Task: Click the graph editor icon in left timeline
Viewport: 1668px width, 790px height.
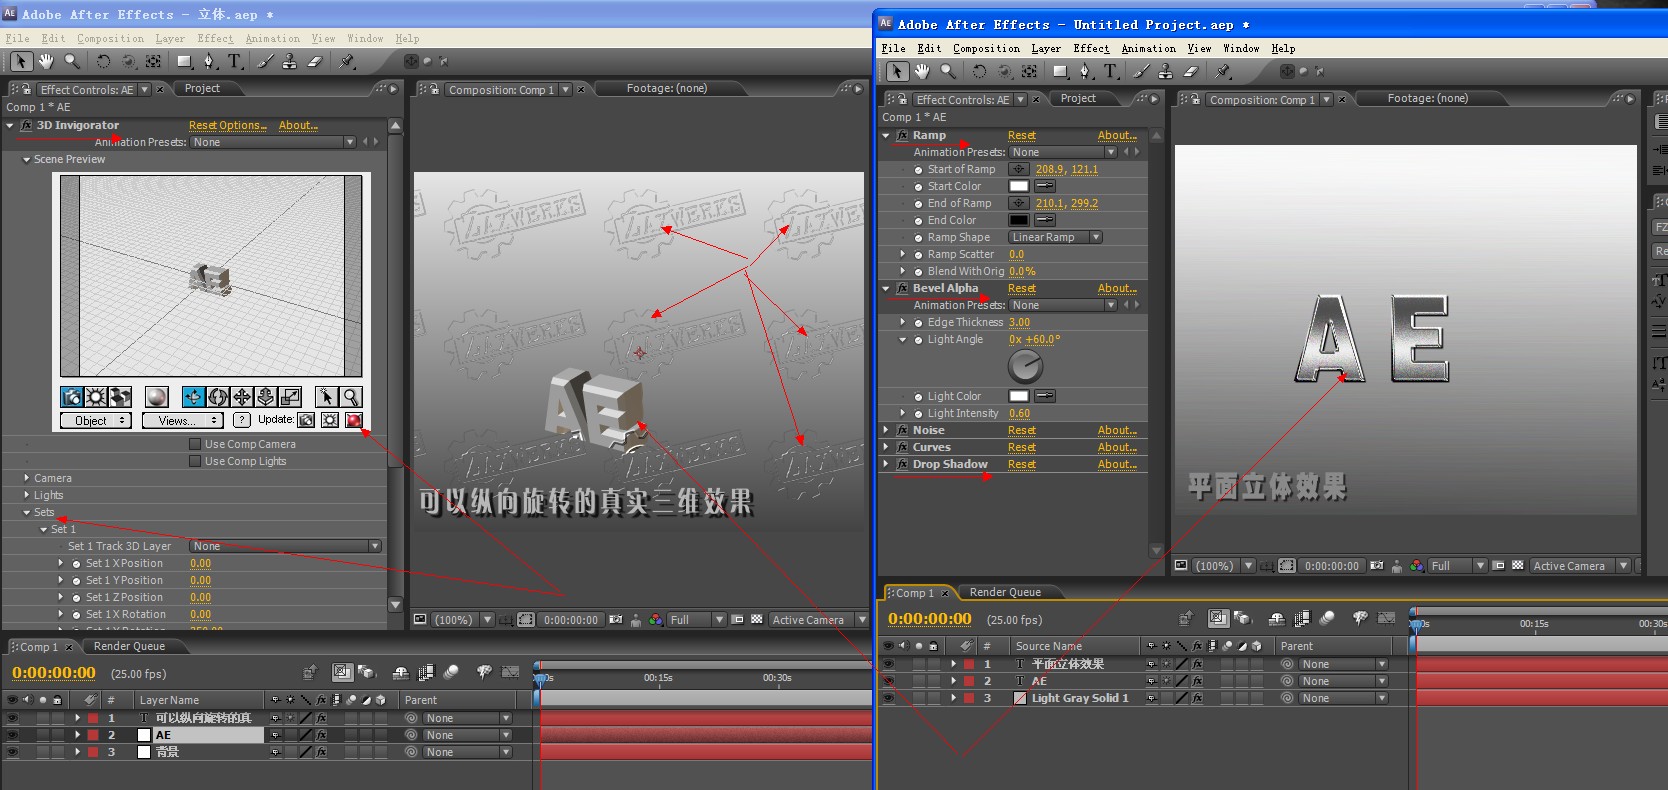Action: (511, 672)
